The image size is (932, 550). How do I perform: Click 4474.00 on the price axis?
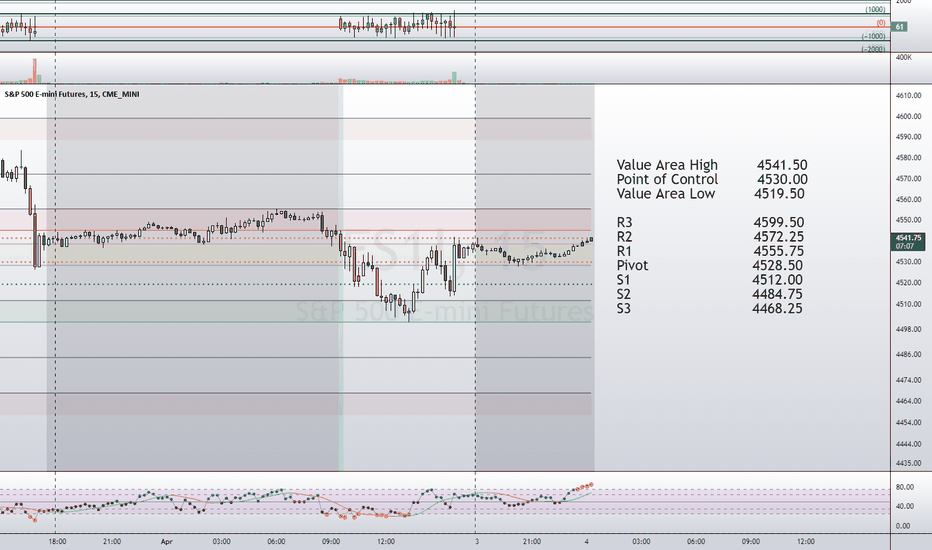point(908,380)
